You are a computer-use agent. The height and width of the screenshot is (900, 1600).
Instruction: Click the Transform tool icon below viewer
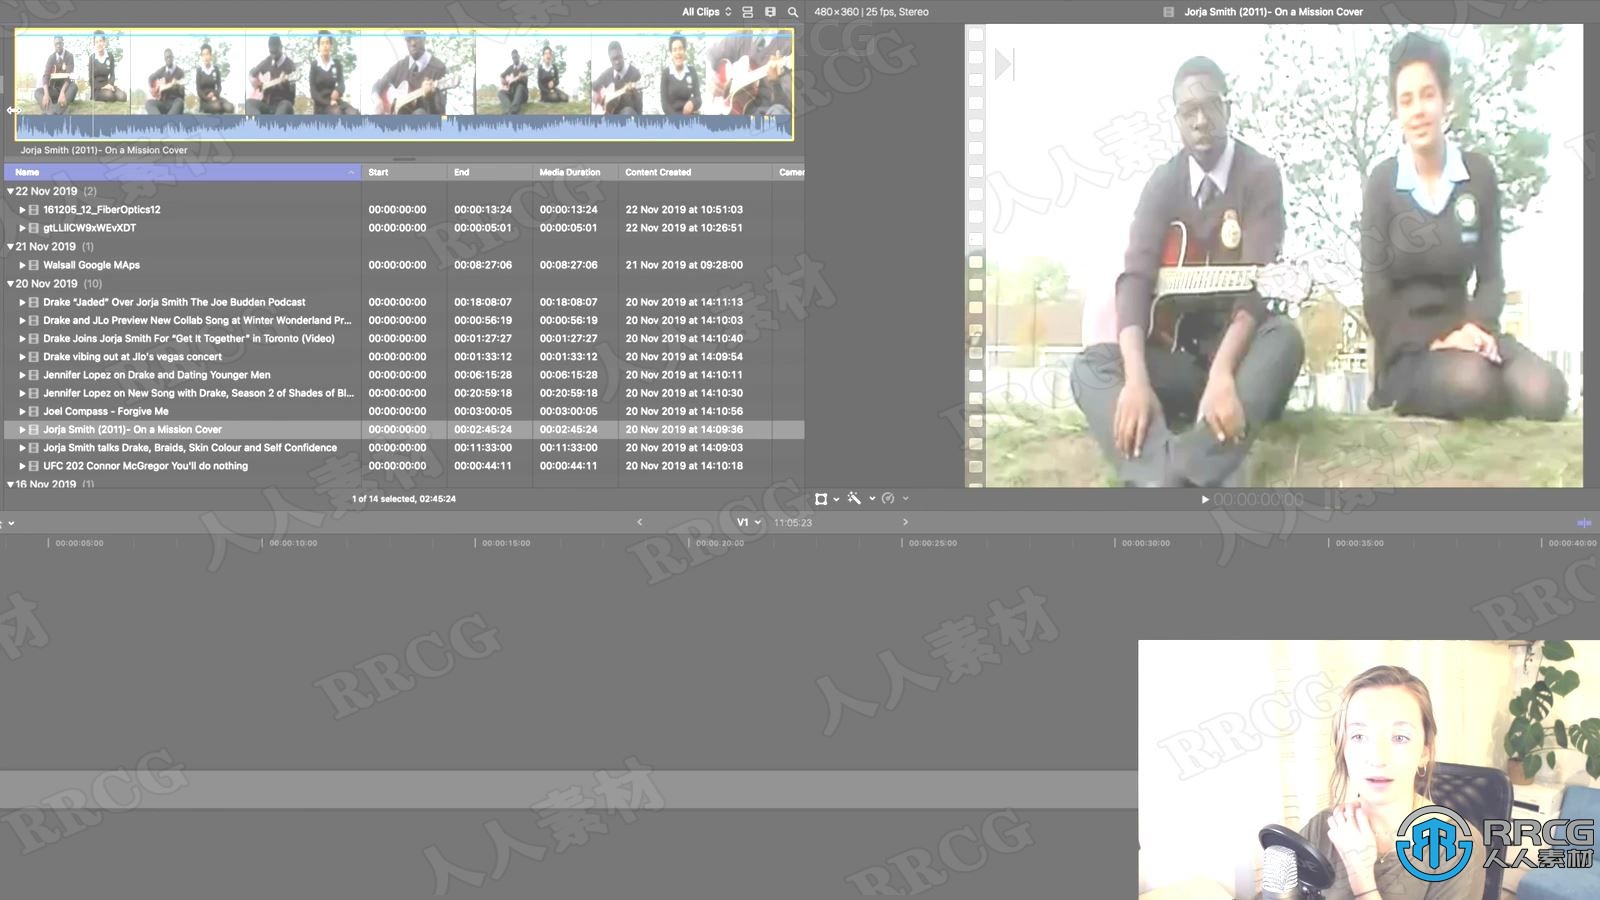coord(821,498)
